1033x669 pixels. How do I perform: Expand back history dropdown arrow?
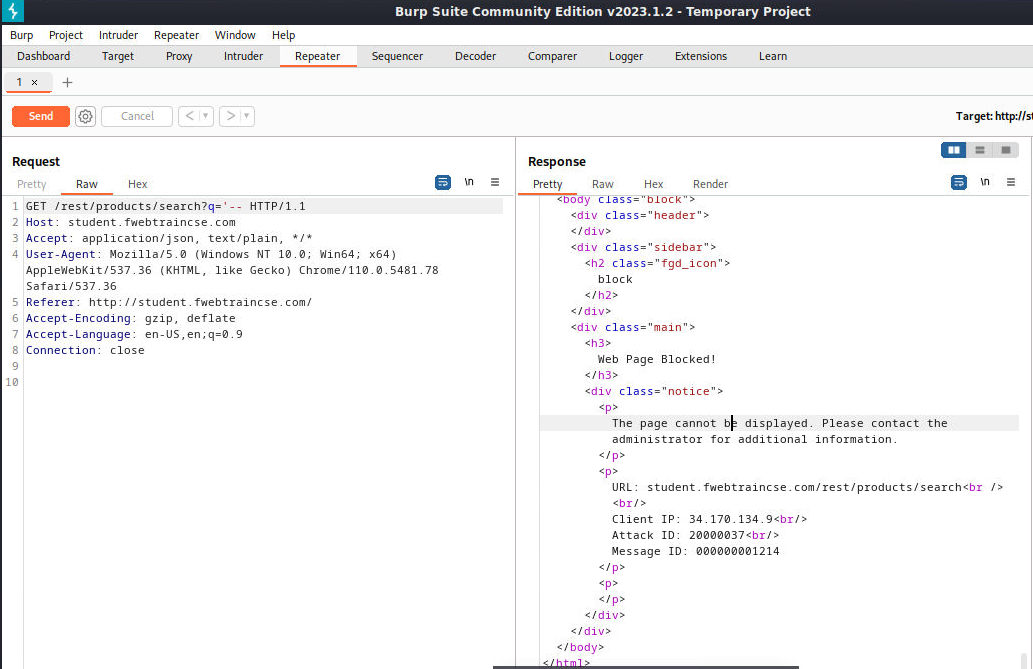tap(206, 117)
